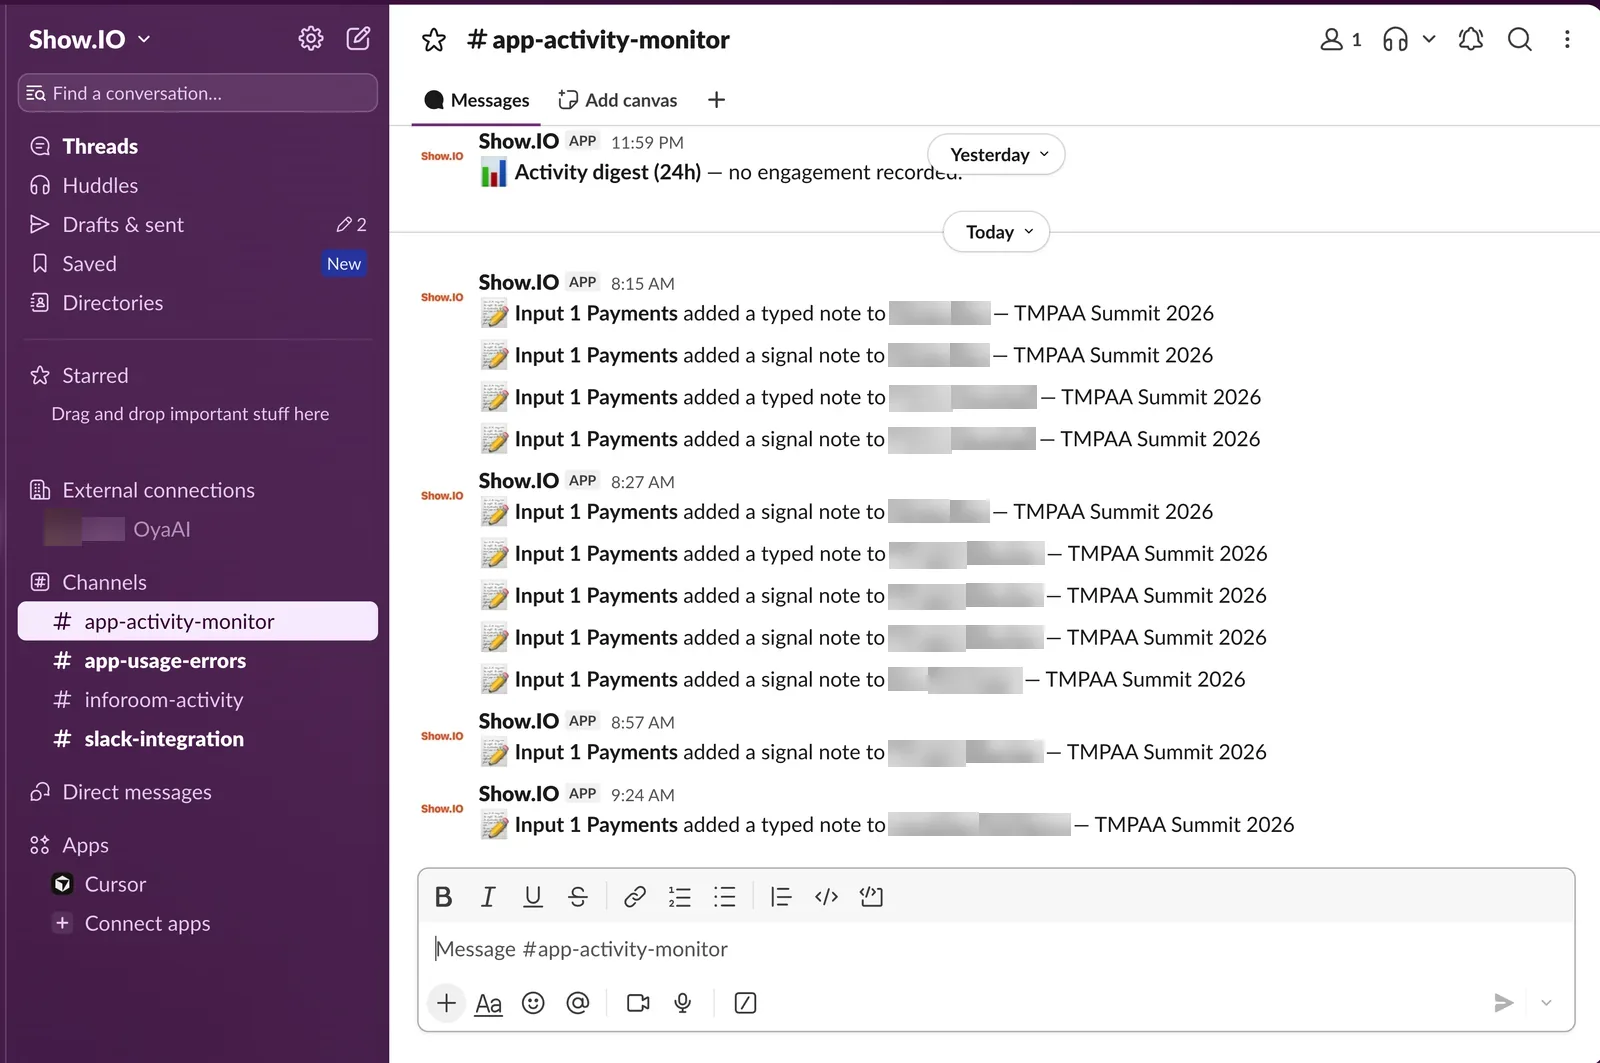1600x1063 pixels.
Task: Record a video clip
Action: [638, 1003]
